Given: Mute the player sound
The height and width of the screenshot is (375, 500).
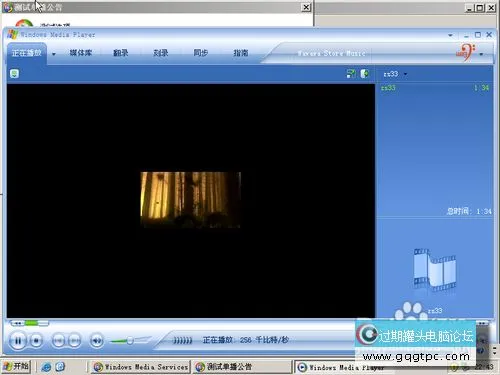Looking at the screenshot, I should coord(97,340).
